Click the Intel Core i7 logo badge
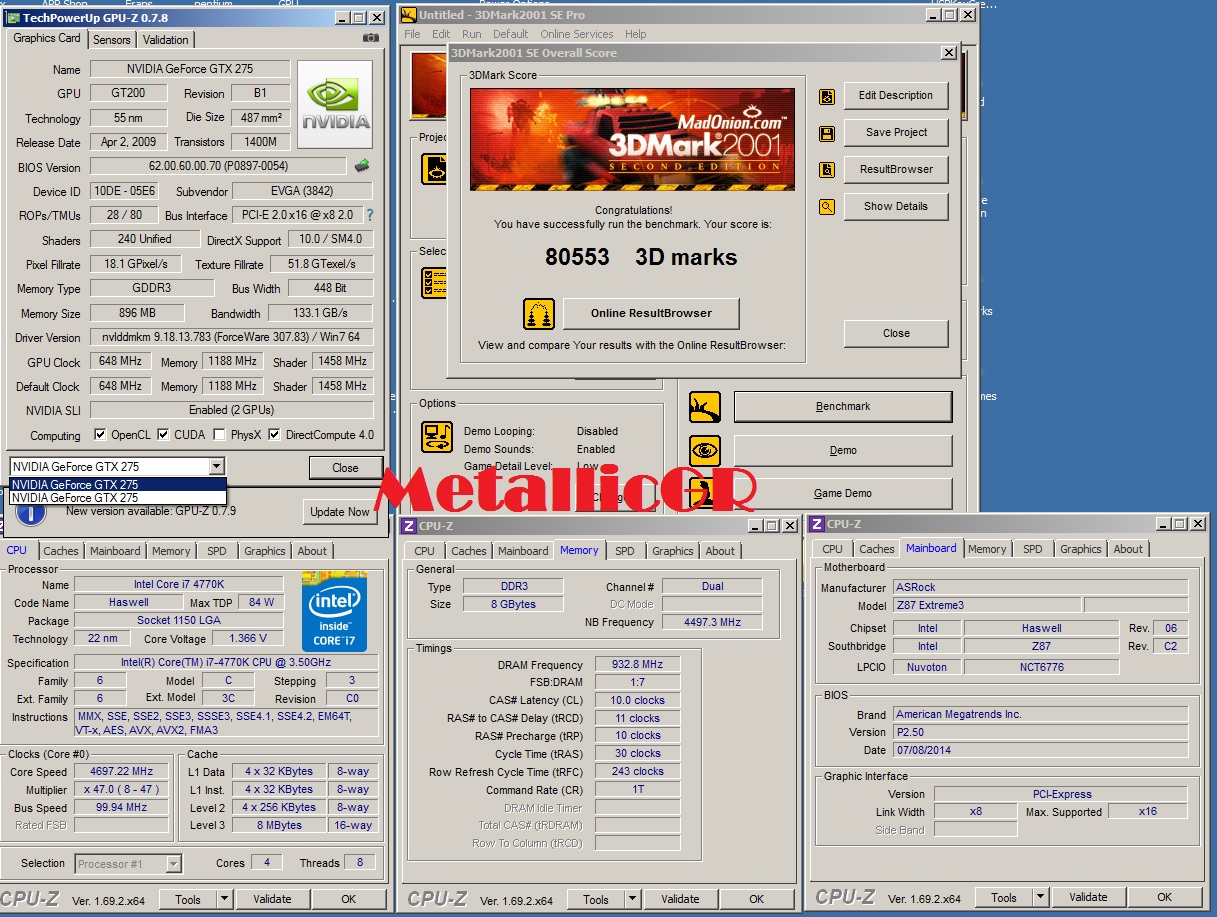This screenshot has height=917, width=1217. pyautogui.click(x=335, y=611)
